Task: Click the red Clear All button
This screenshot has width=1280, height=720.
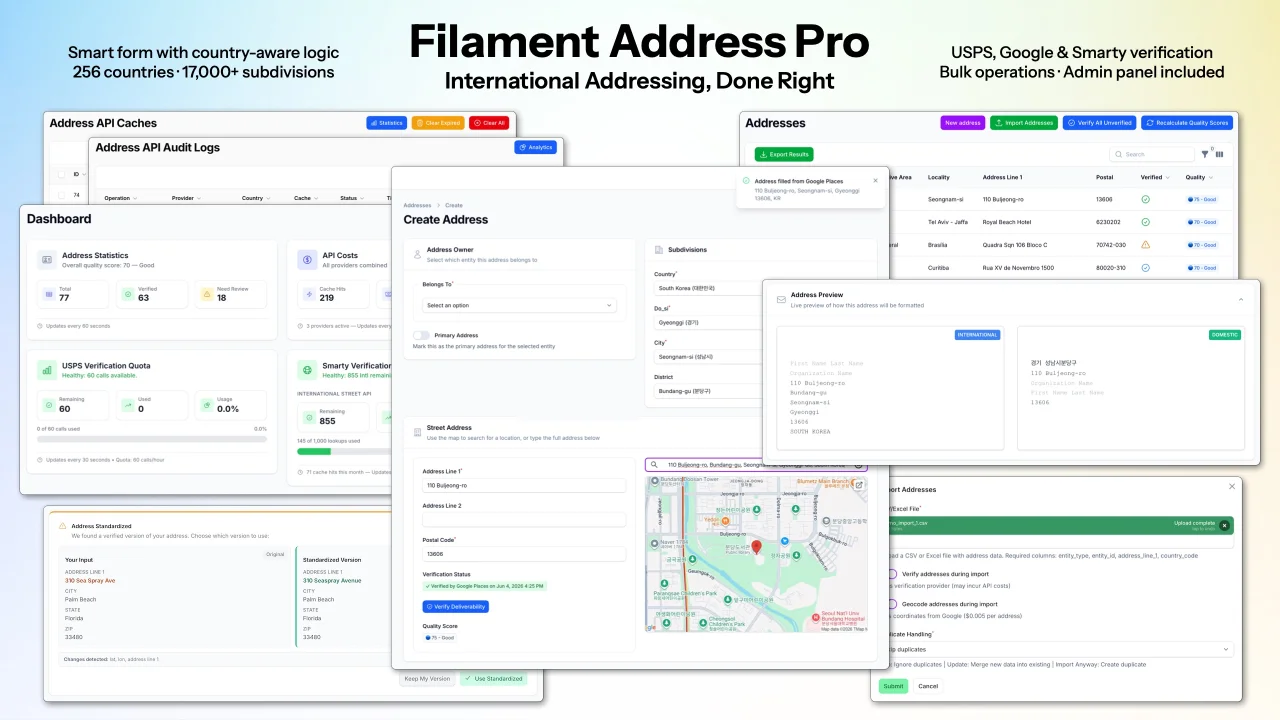Action: click(490, 123)
